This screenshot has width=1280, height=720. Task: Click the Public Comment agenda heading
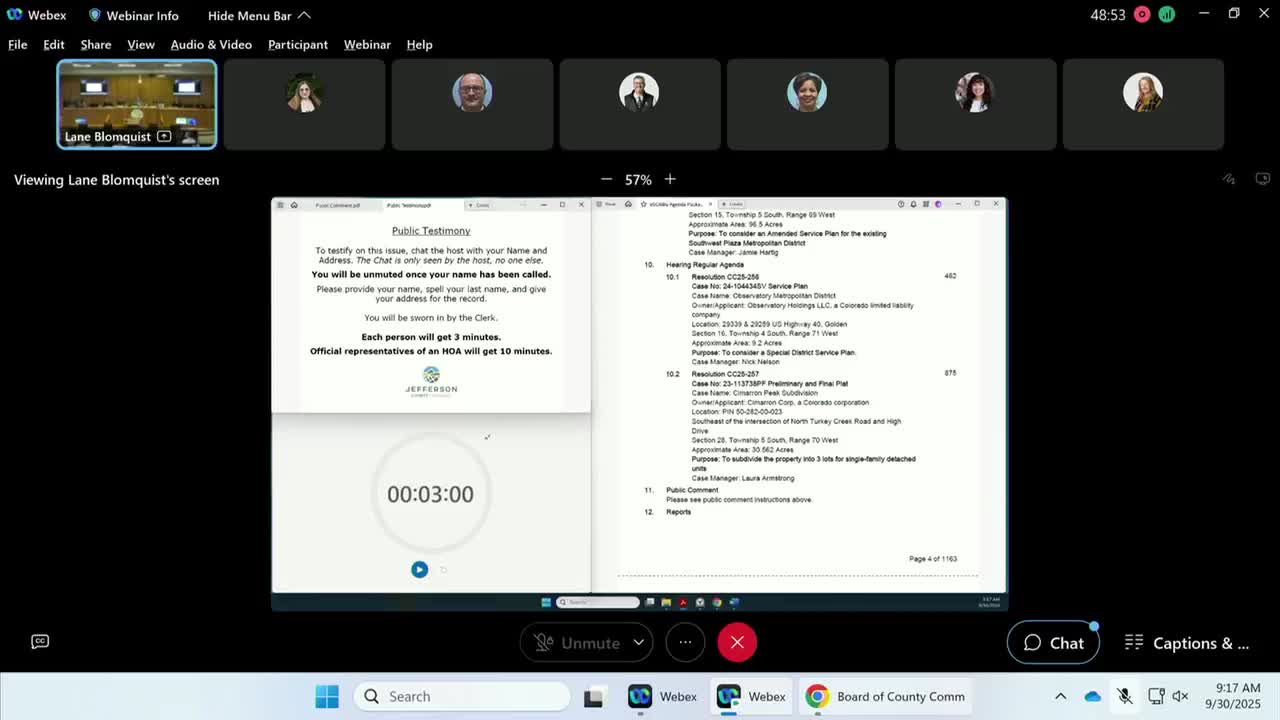click(x=692, y=490)
